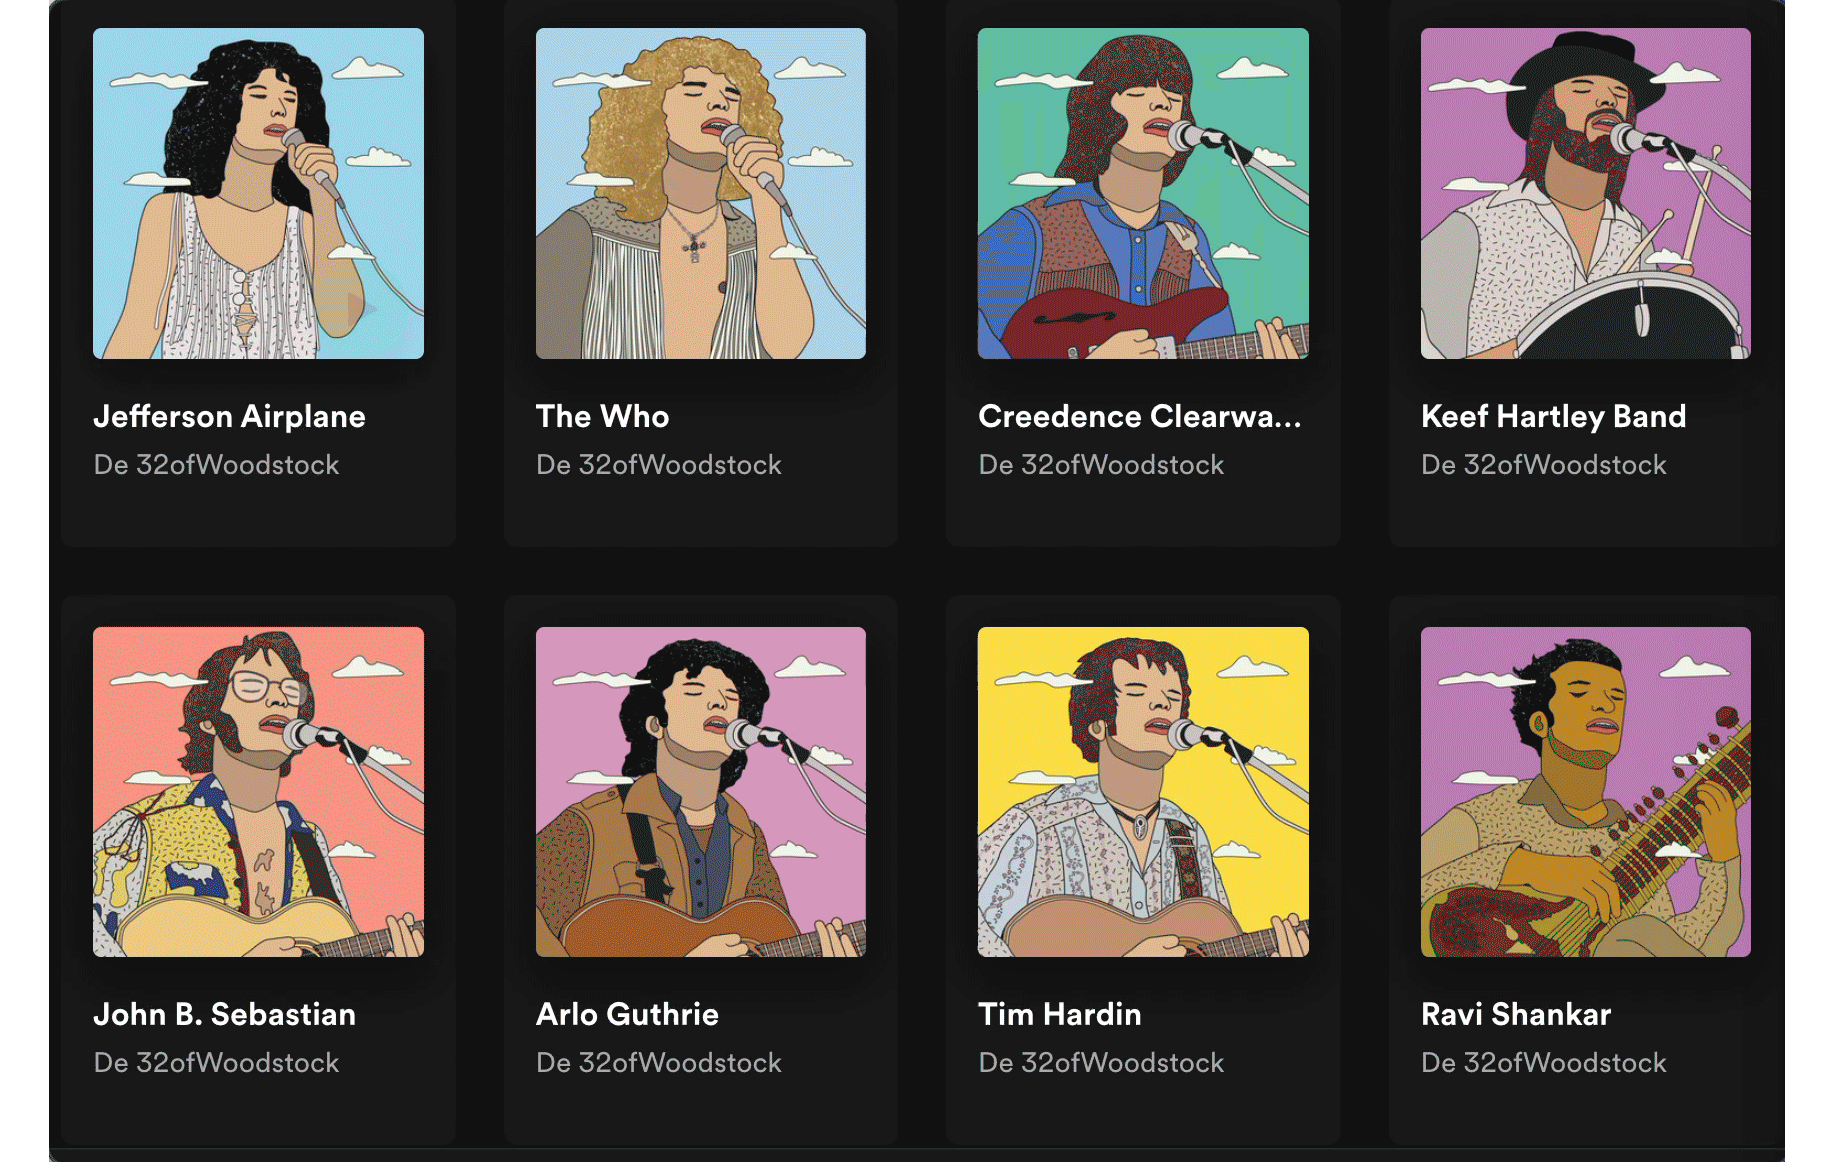Click 32ofWoodstock author under Arlo Guthrie
The width and height of the screenshot is (1834, 1162).
(680, 1063)
